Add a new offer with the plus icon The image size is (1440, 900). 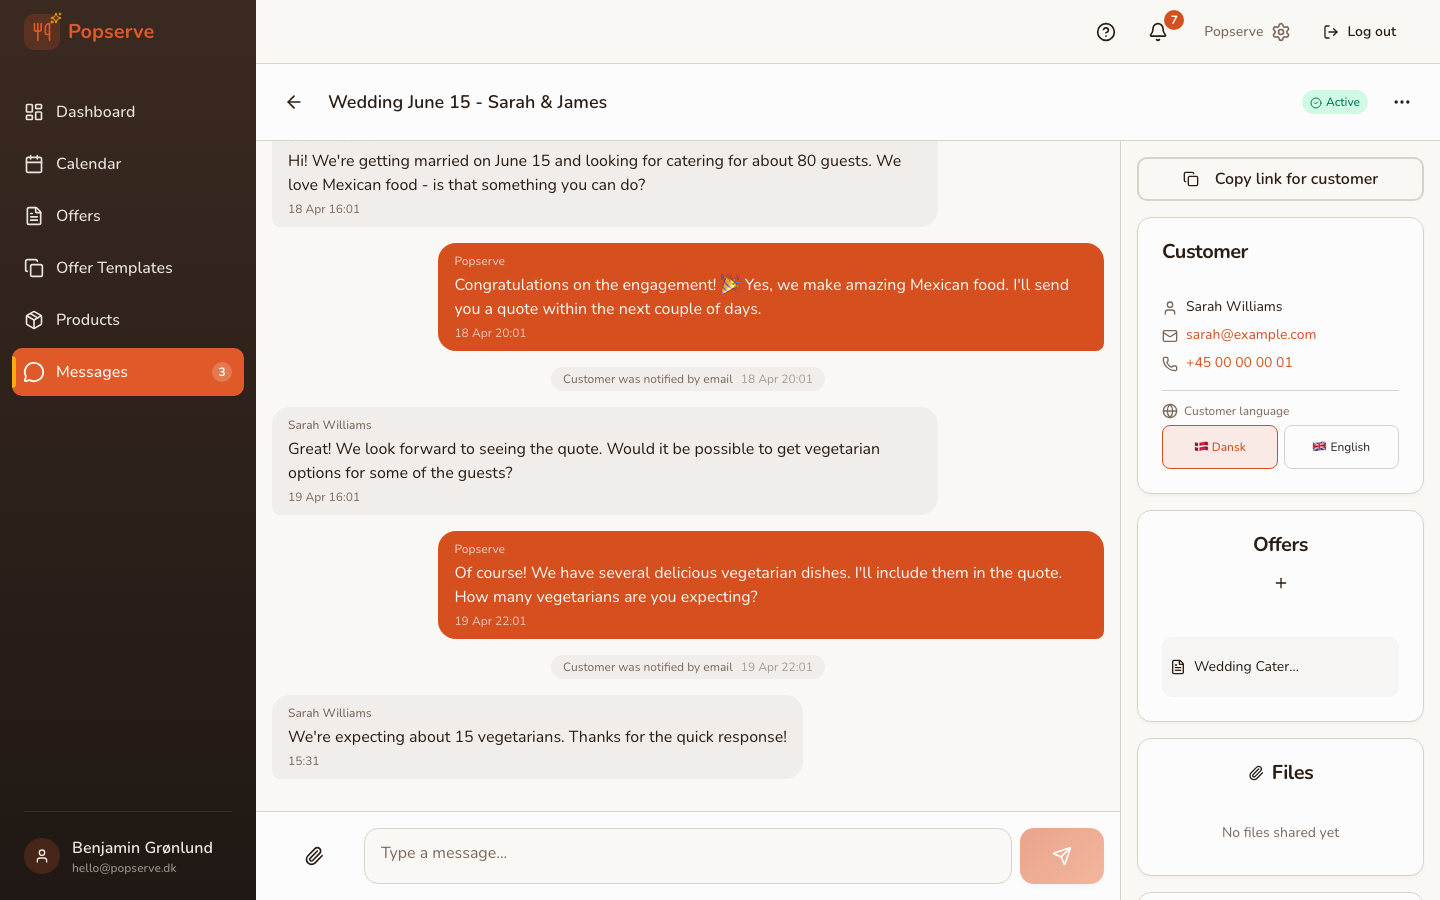[x=1281, y=583]
